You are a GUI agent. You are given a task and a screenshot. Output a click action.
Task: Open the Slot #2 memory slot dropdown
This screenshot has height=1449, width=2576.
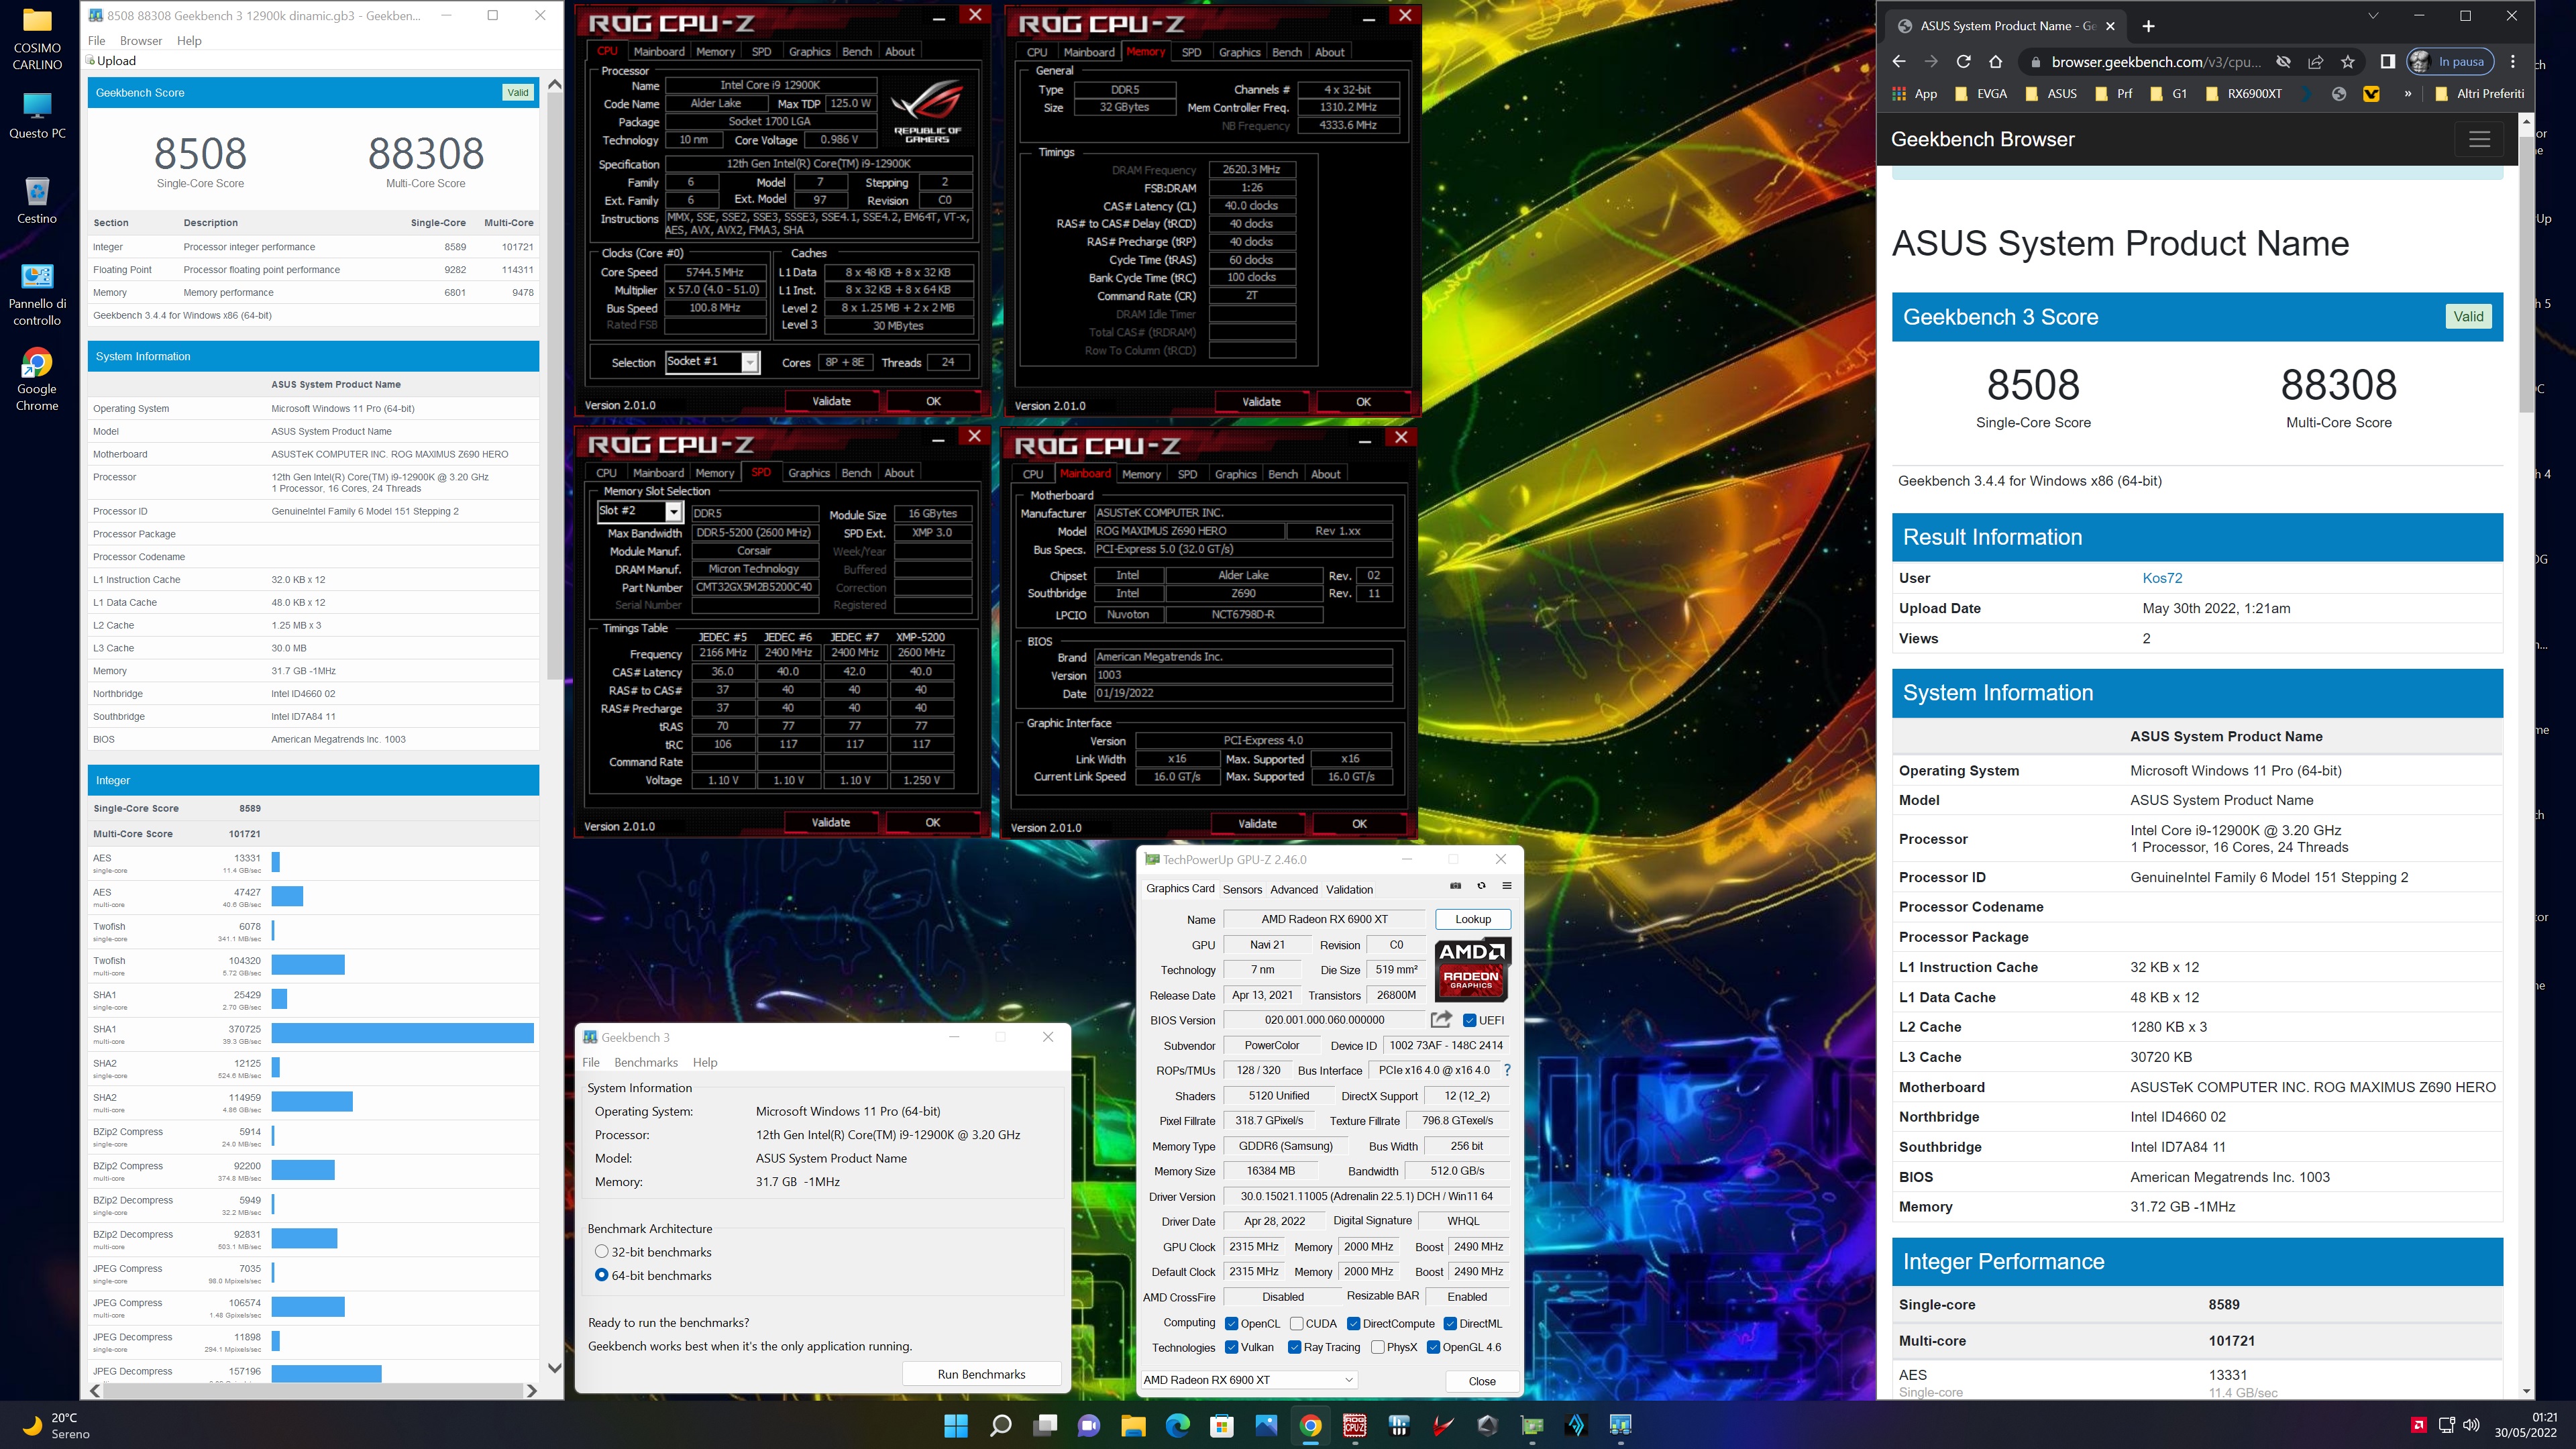tap(674, 511)
